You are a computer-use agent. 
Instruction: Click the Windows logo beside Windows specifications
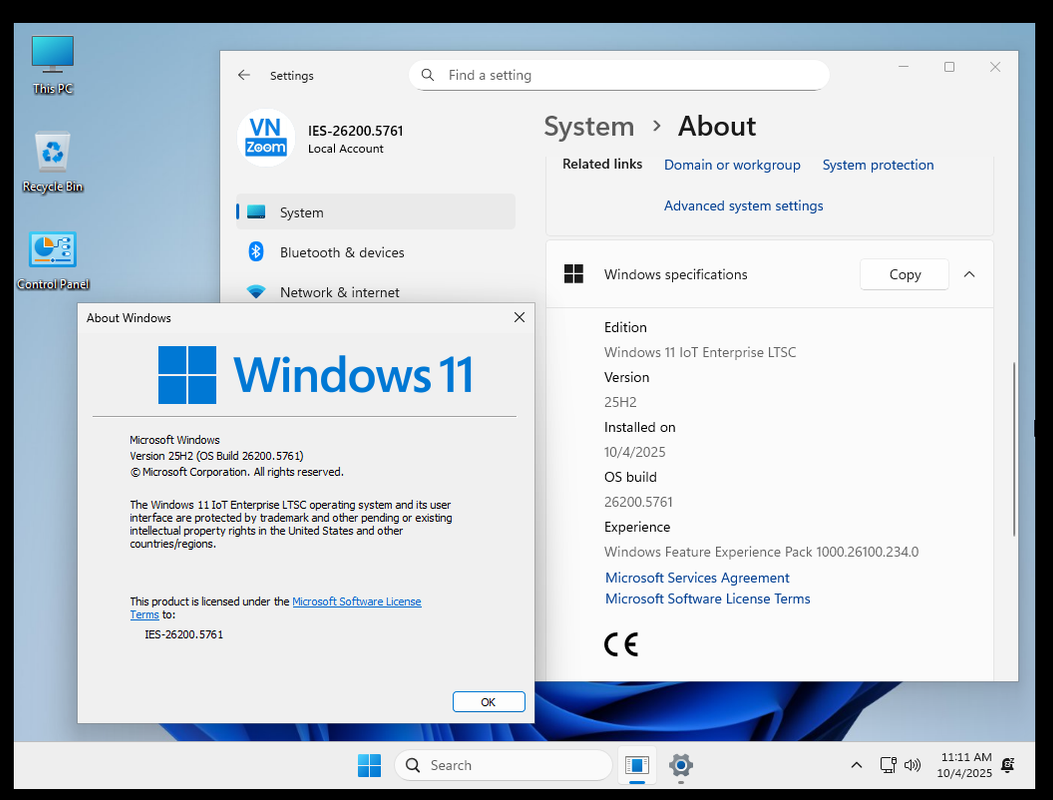click(x=574, y=274)
